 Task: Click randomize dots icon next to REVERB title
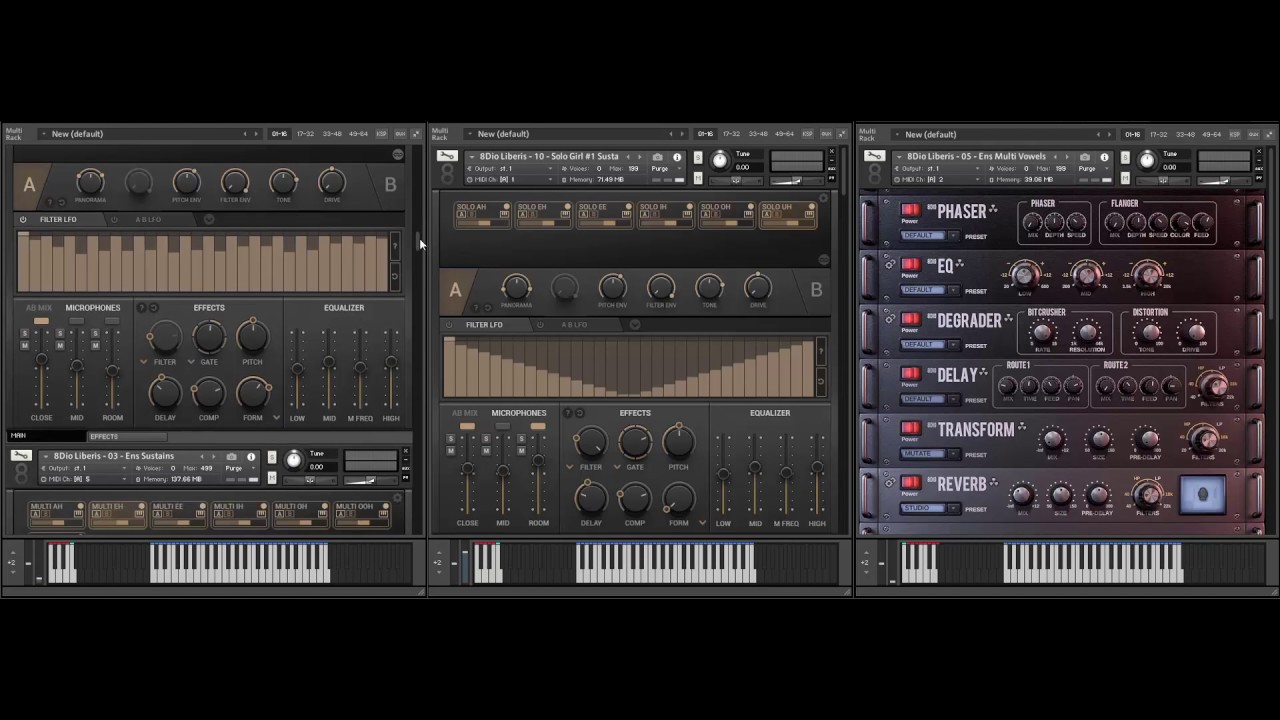pyautogui.click(x=994, y=483)
